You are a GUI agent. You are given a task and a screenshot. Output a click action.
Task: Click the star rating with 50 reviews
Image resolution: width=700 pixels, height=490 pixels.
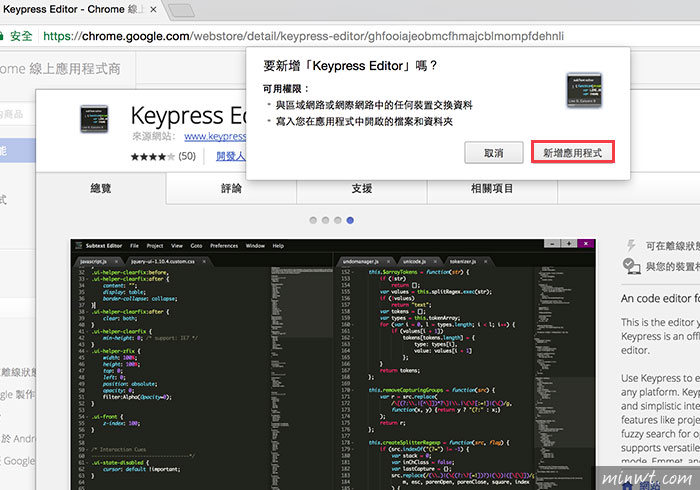click(163, 156)
